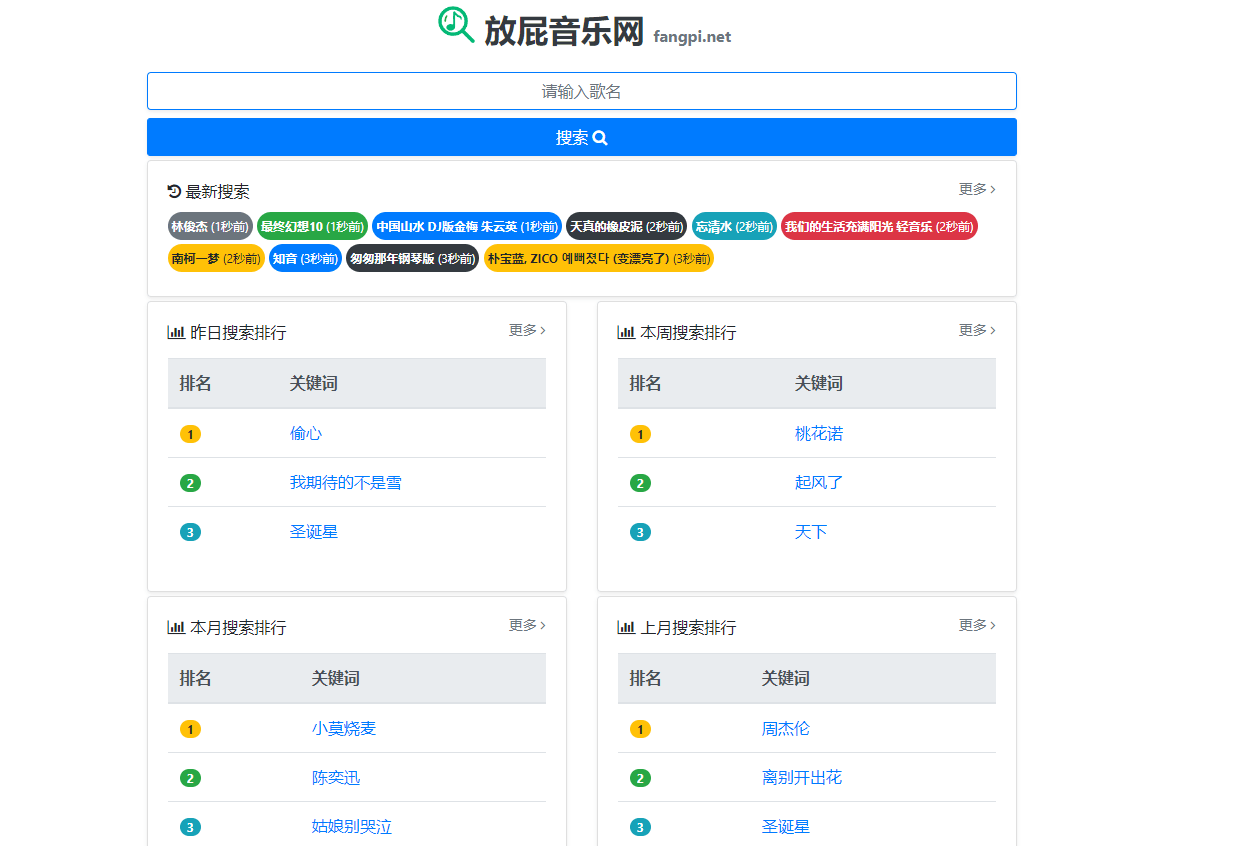This screenshot has width=1249, height=846.
Task: Click the bar chart icon beside 本周搜索排行
Action: (626, 330)
